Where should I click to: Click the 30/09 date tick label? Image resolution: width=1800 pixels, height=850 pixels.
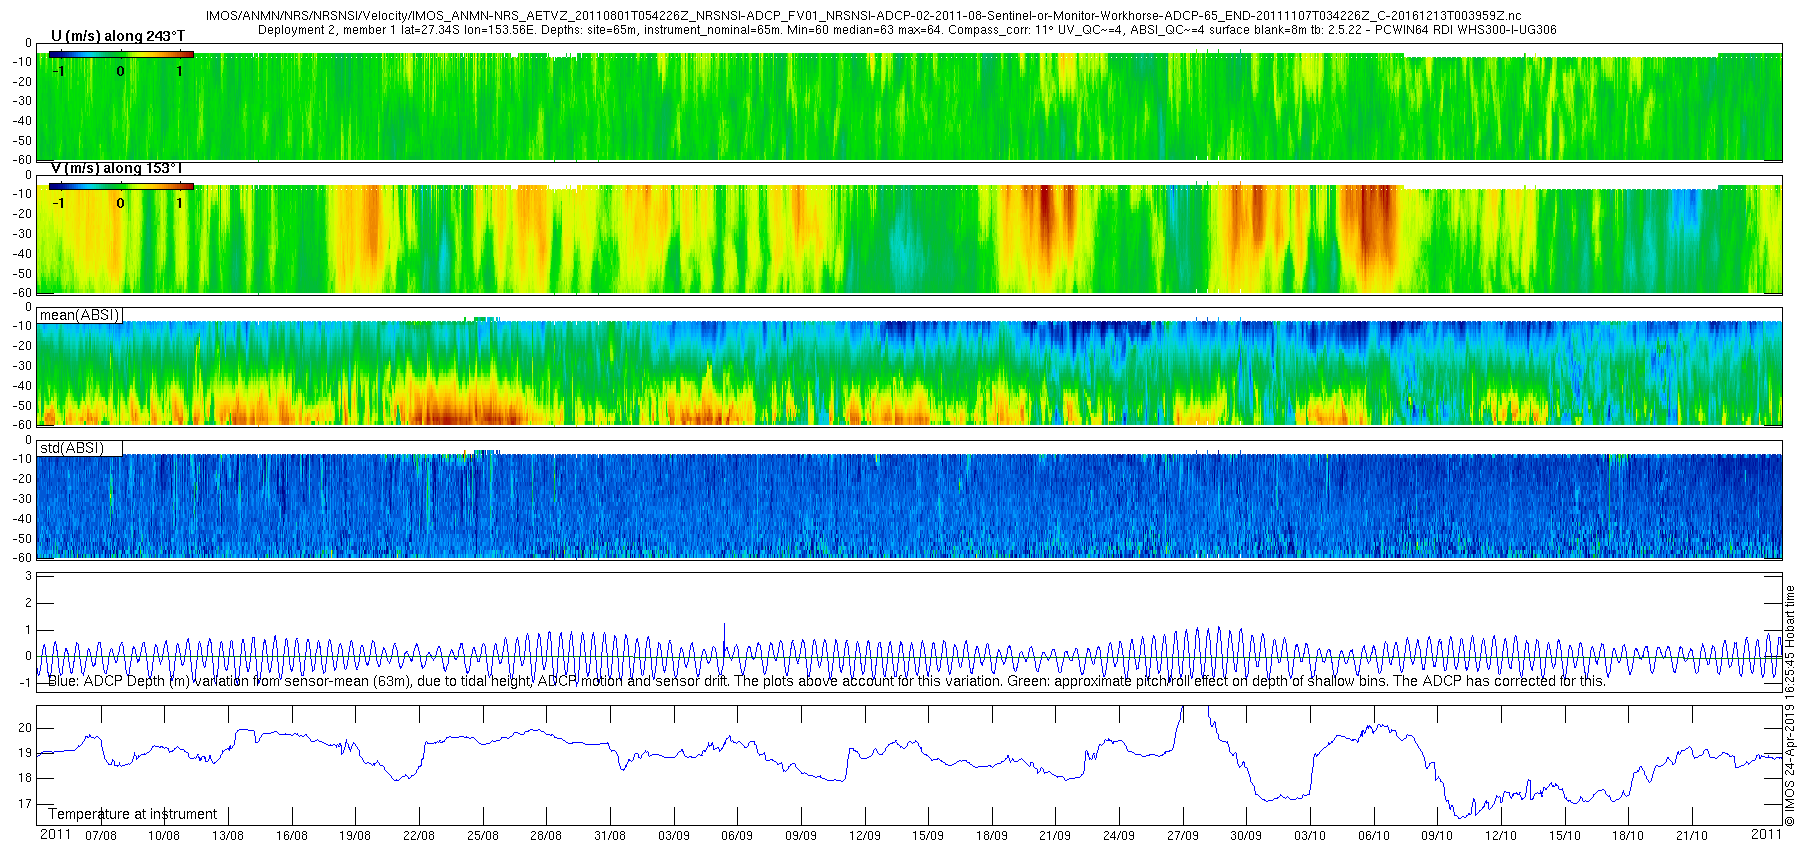(1246, 836)
